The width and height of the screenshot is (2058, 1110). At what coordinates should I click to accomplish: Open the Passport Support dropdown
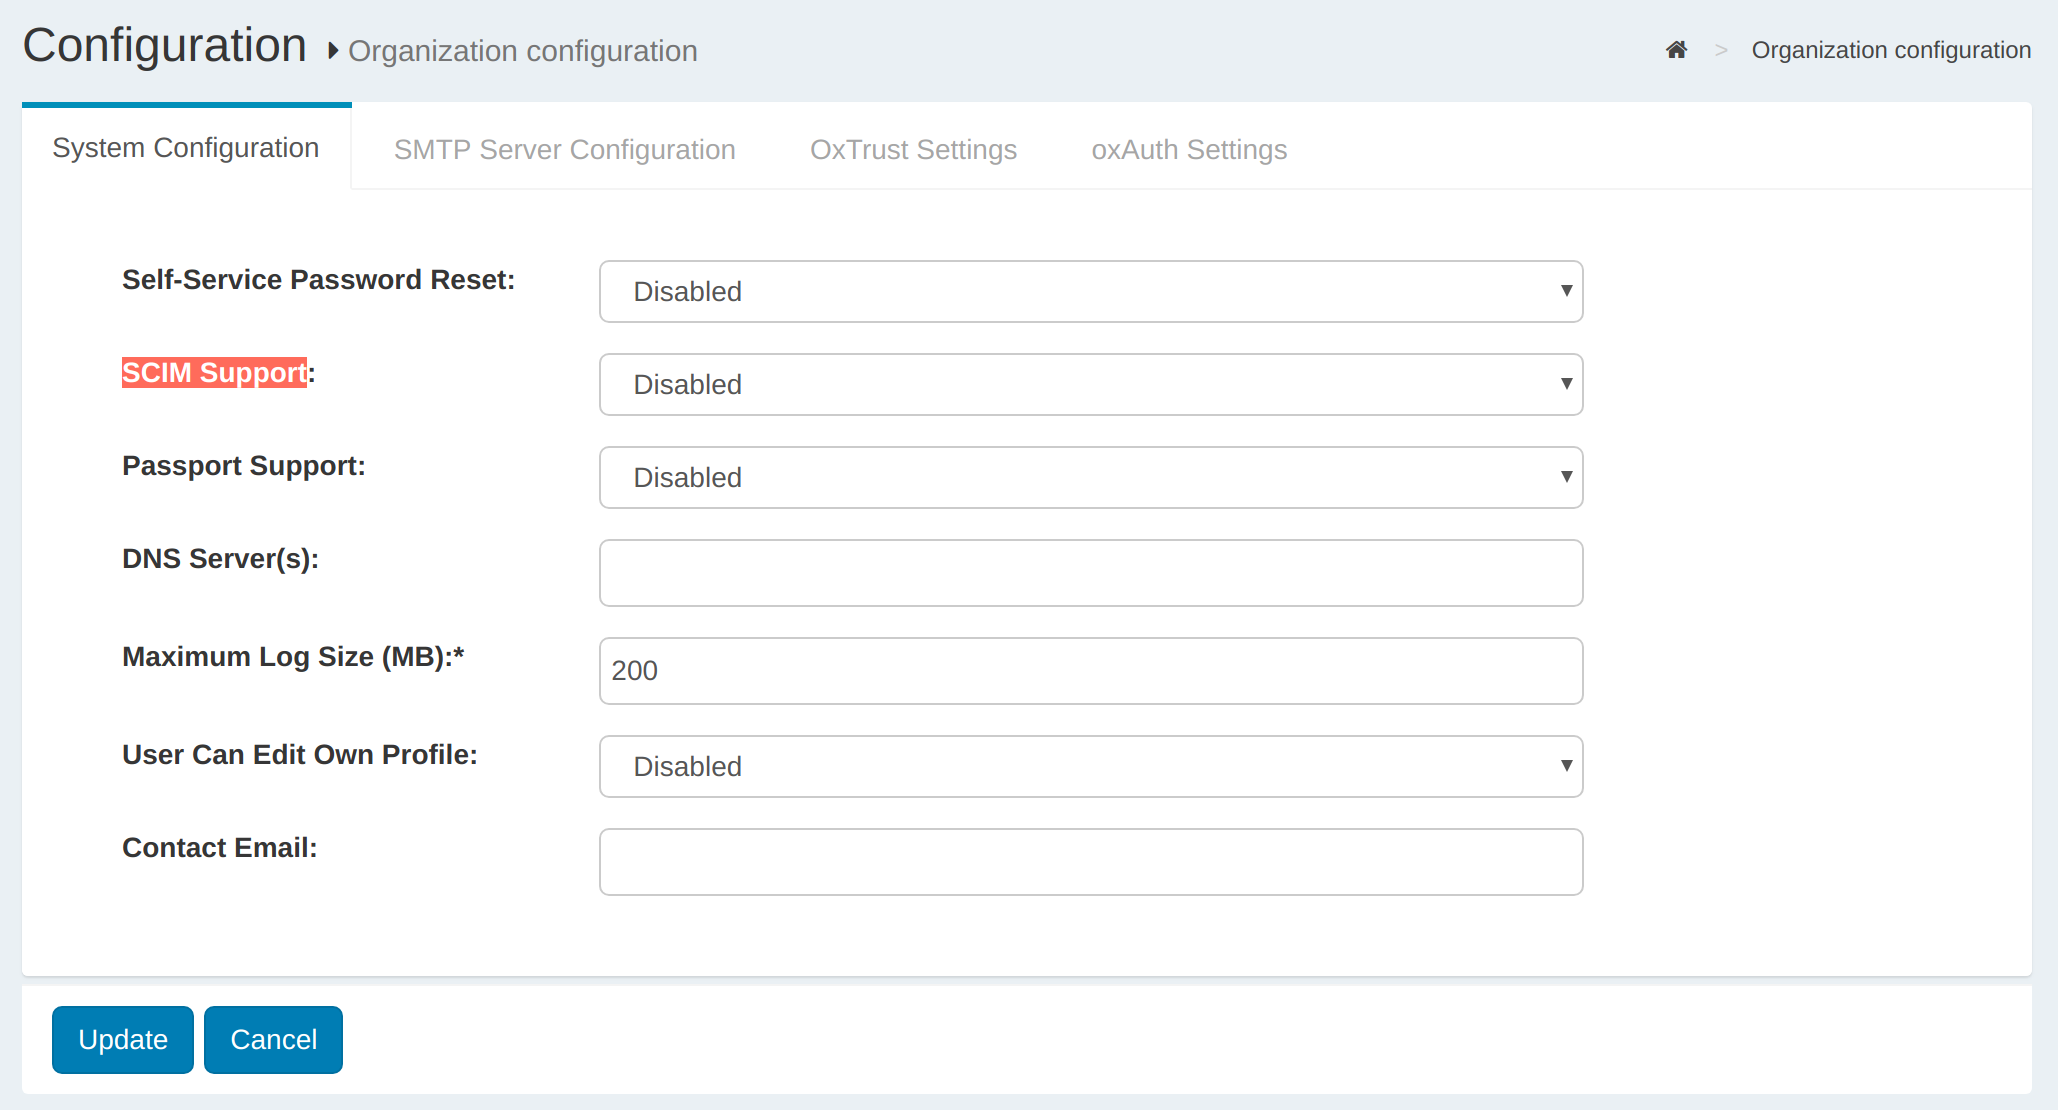click(1090, 478)
